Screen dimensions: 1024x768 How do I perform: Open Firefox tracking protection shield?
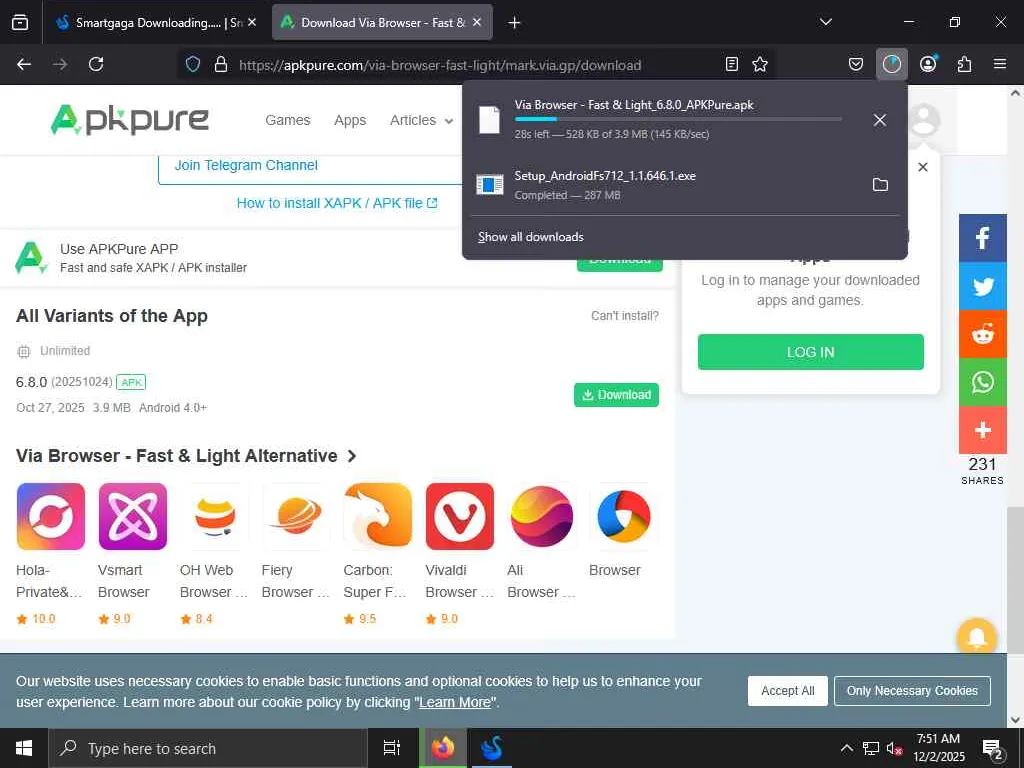[x=193, y=64]
